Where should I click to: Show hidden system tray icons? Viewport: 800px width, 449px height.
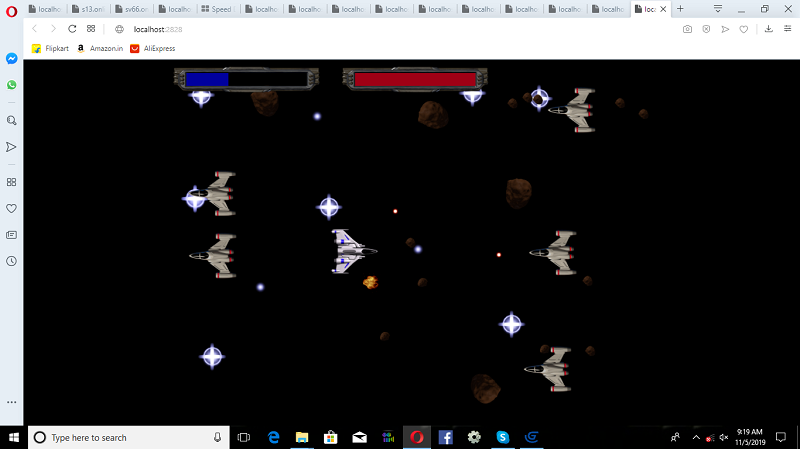coord(696,437)
